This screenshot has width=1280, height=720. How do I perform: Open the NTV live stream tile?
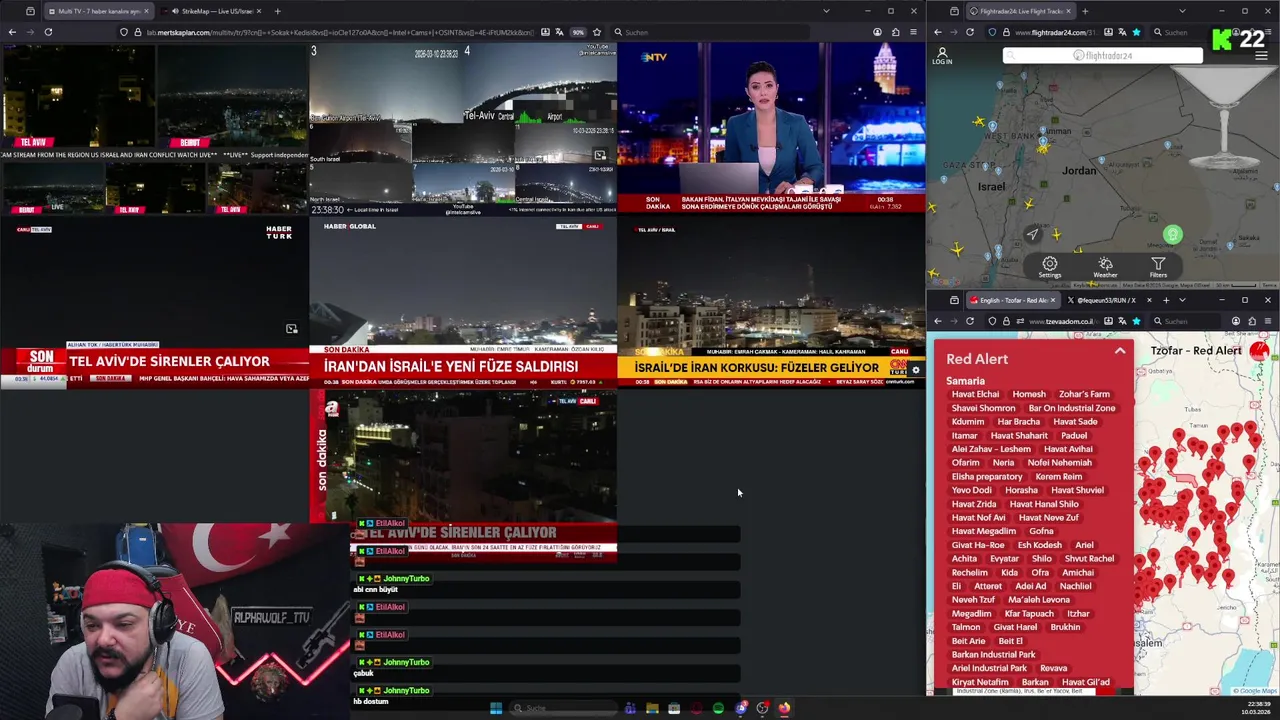(x=771, y=128)
